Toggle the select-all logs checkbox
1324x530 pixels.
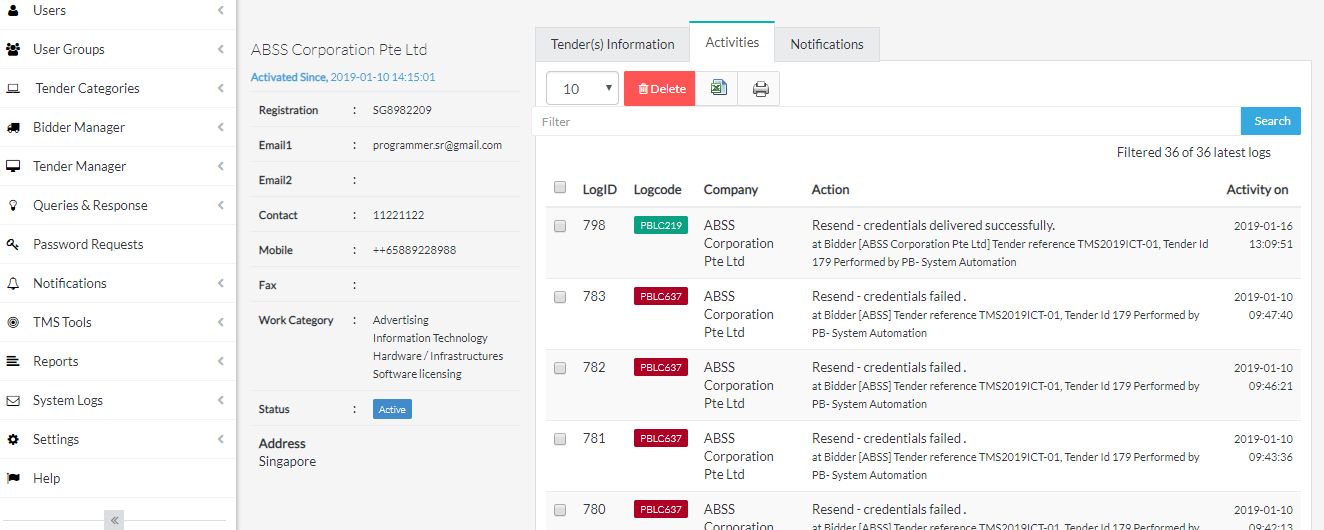pos(560,187)
